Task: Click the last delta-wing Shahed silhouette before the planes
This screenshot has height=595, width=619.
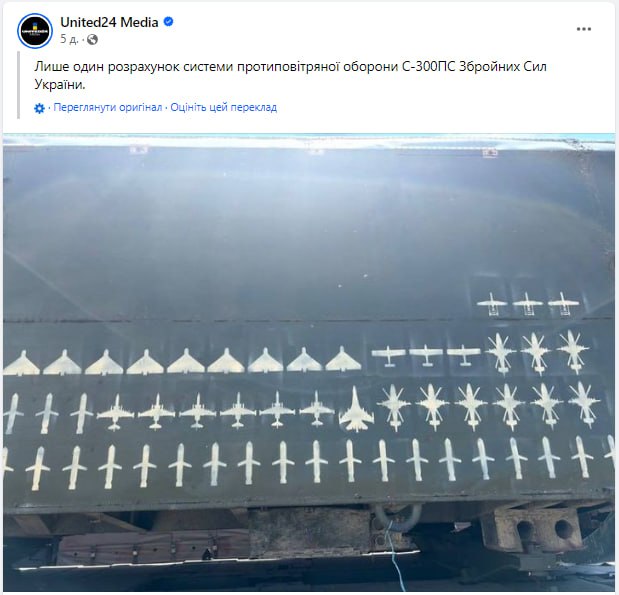Action: point(343,359)
